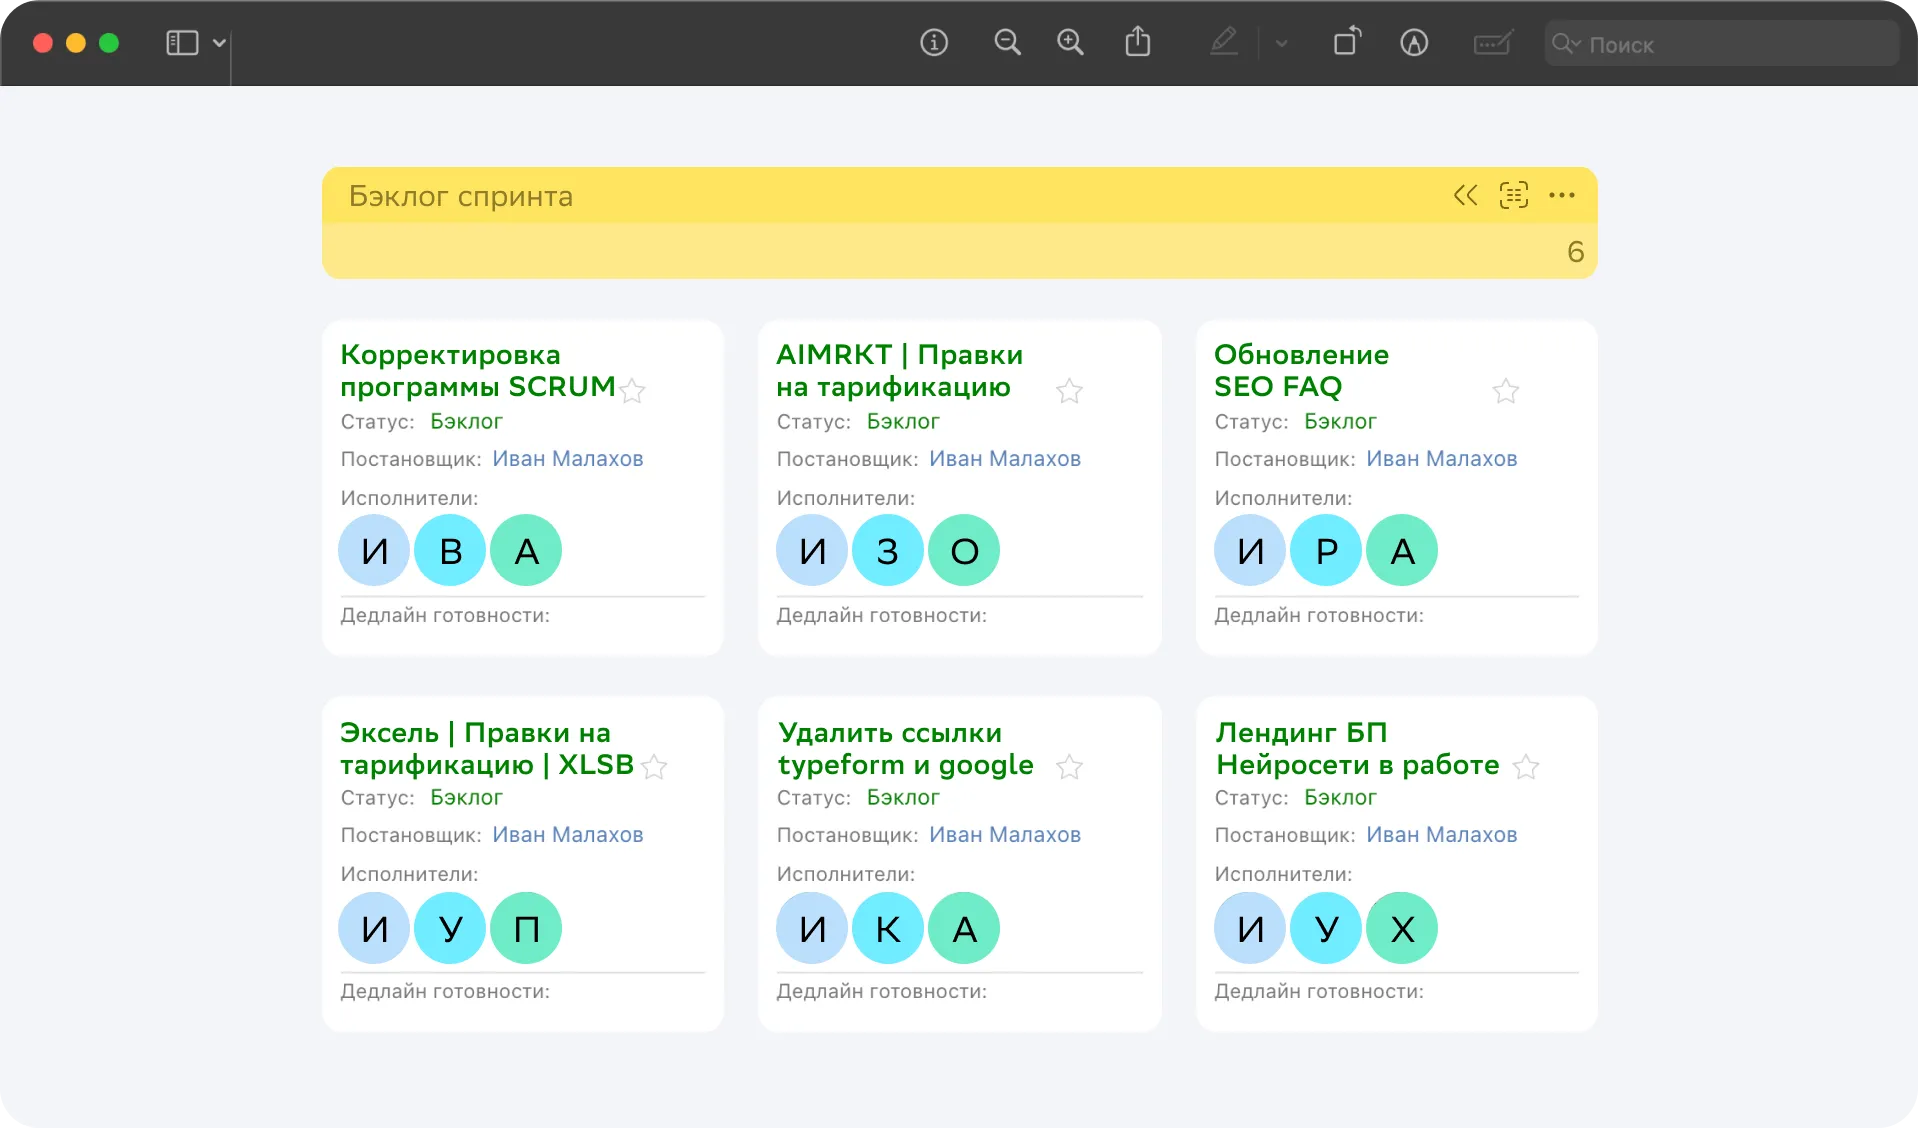Click the green П assignee avatar

point(526,928)
